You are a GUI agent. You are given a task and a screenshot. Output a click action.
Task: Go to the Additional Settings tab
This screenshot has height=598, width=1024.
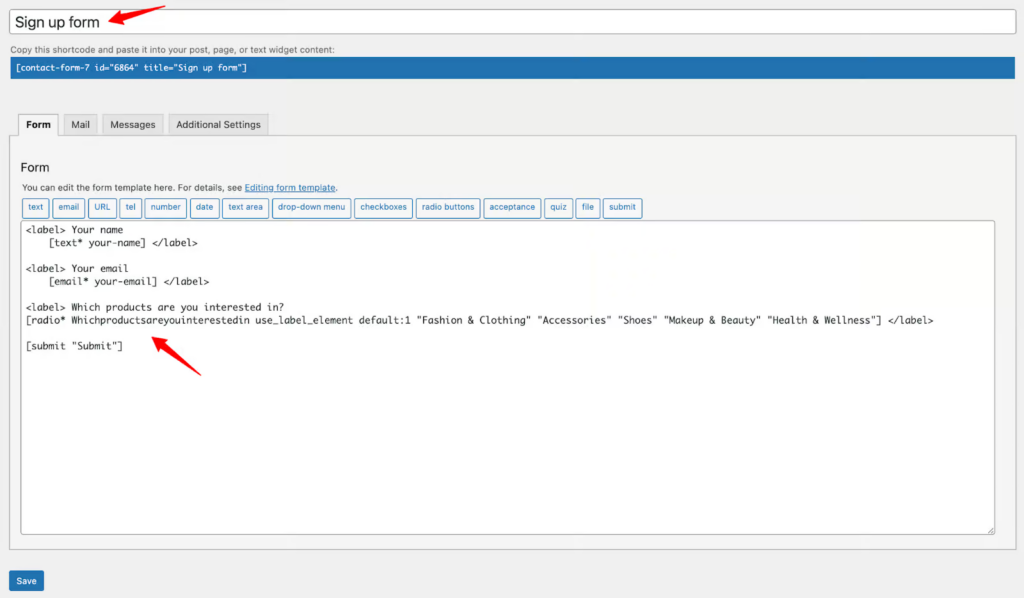(x=218, y=125)
